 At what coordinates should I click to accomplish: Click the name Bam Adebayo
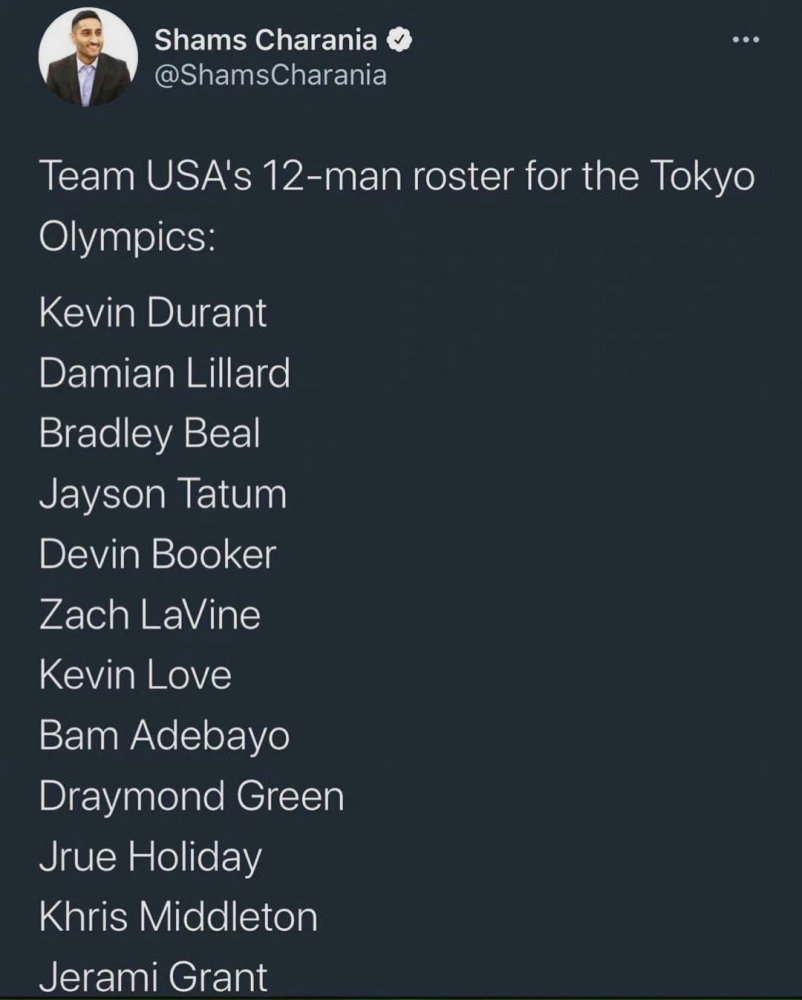(164, 736)
